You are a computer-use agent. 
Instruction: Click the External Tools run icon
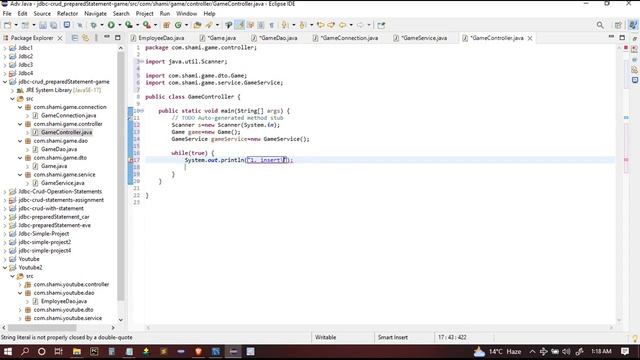tap(147, 25)
